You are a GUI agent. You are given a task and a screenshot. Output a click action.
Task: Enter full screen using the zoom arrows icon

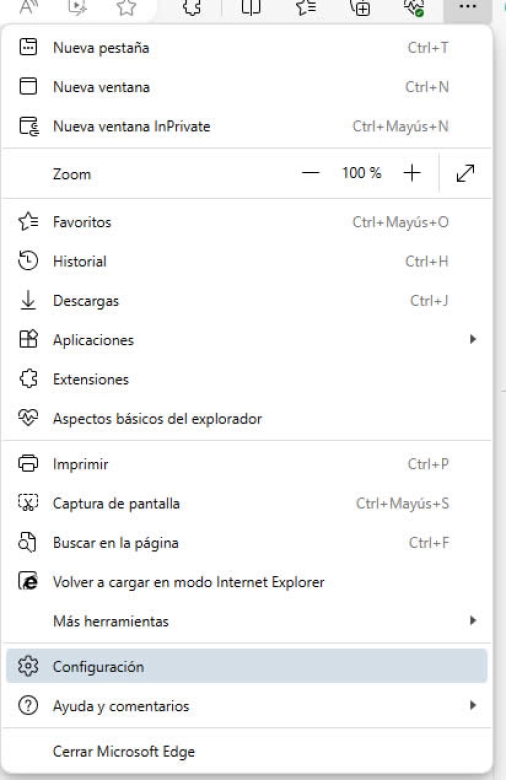coord(465,173)
